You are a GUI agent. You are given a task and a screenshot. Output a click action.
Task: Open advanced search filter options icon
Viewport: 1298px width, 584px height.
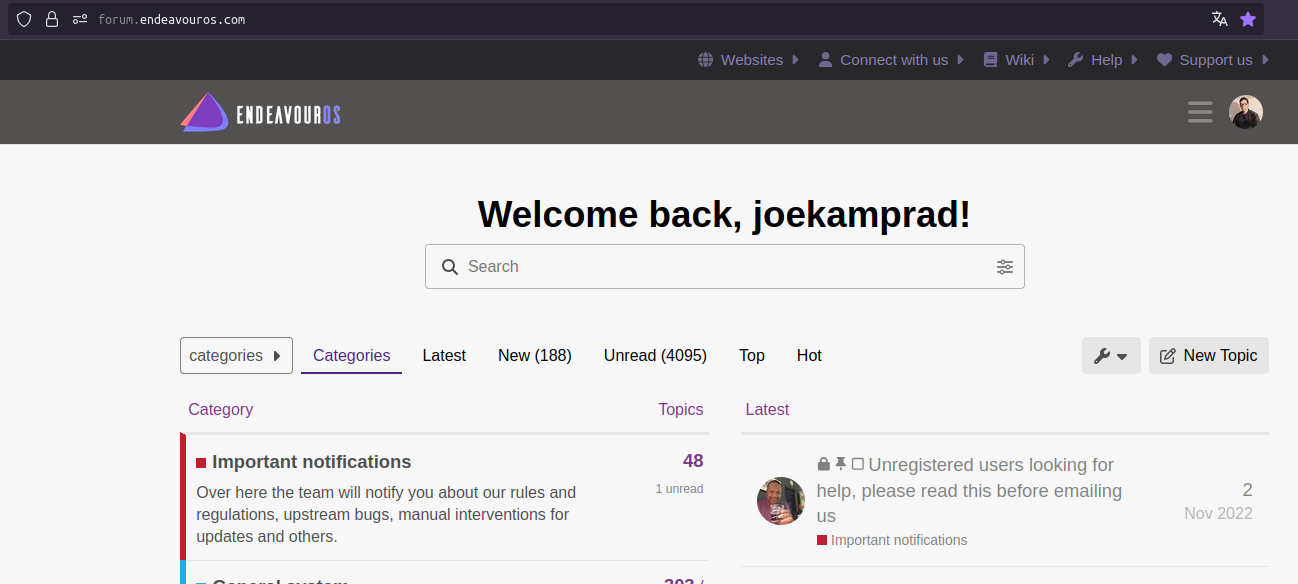pyautogui.click(x=1004, y=267)
